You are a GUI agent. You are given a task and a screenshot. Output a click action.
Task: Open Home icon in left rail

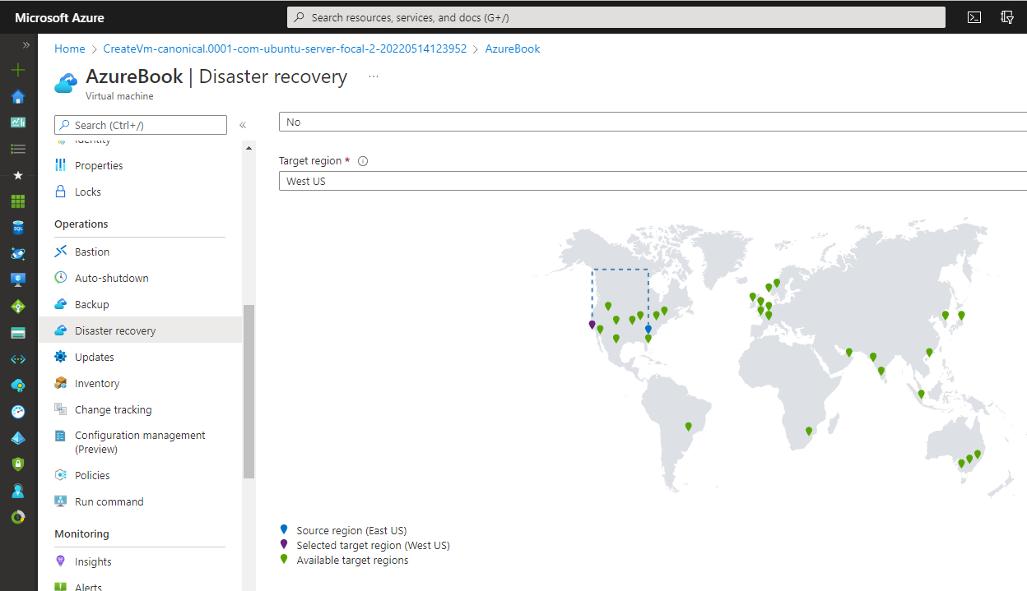click(x=18, y=97)
